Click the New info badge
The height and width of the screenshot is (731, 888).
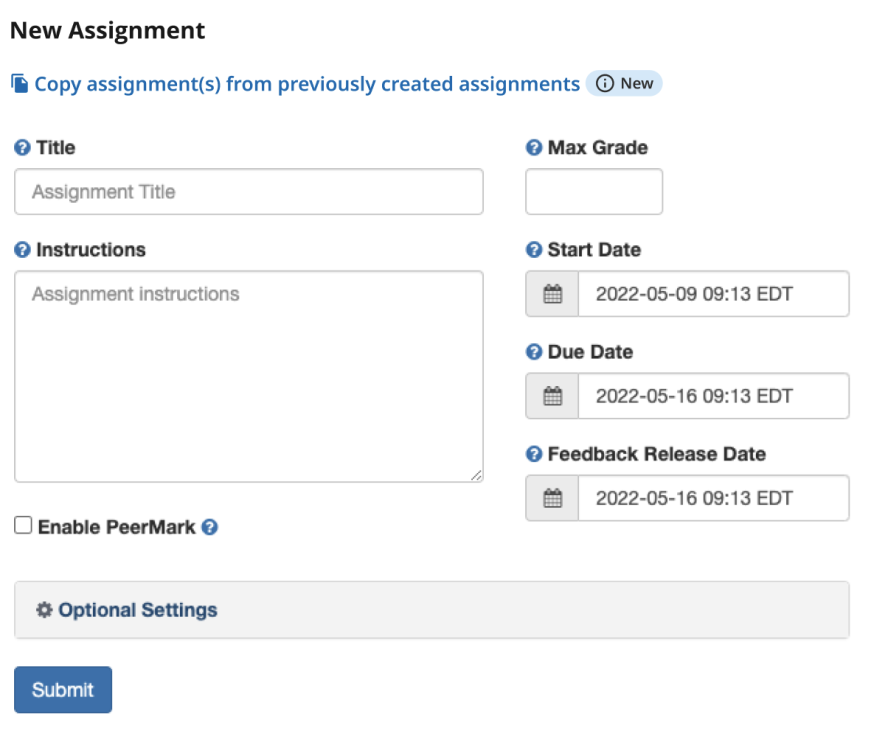[625, 84]
